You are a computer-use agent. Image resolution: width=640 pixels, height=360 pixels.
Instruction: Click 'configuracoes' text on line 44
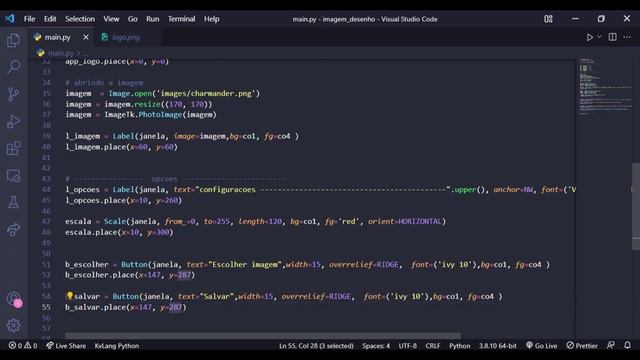point(226,189)
